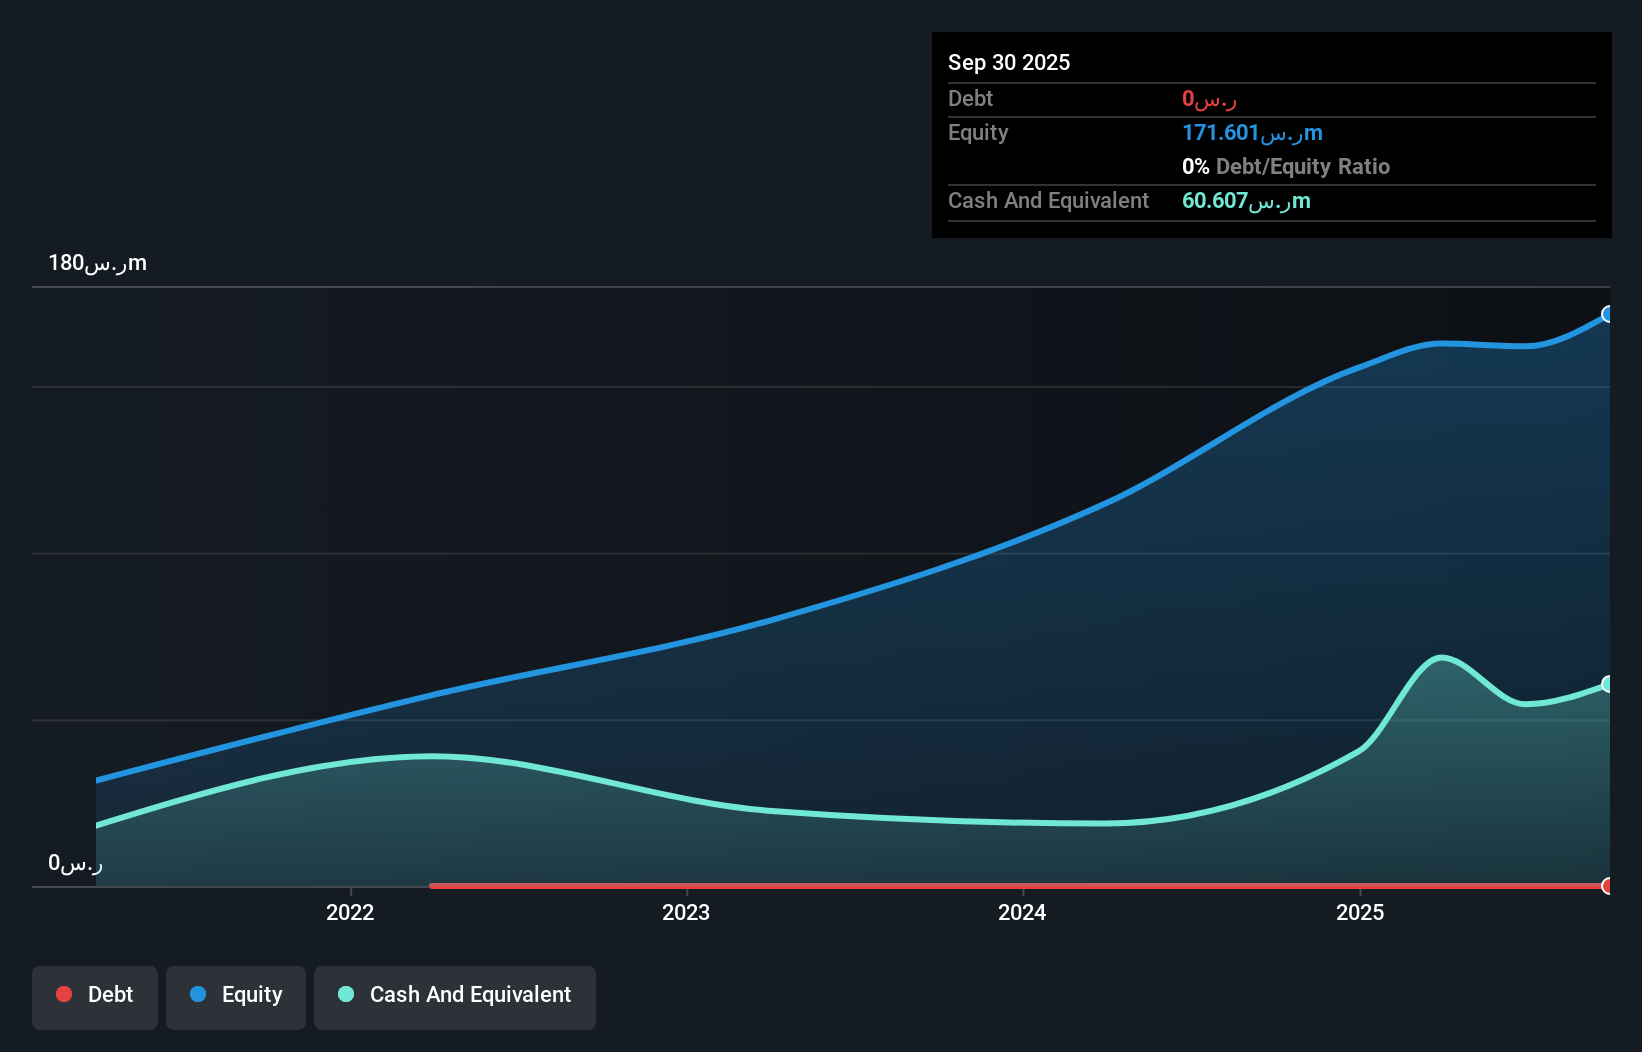Select the Equity endpoint marker on the blue line
1642x1052 pixels.
pyautogui.click(x=1608, y=314)
